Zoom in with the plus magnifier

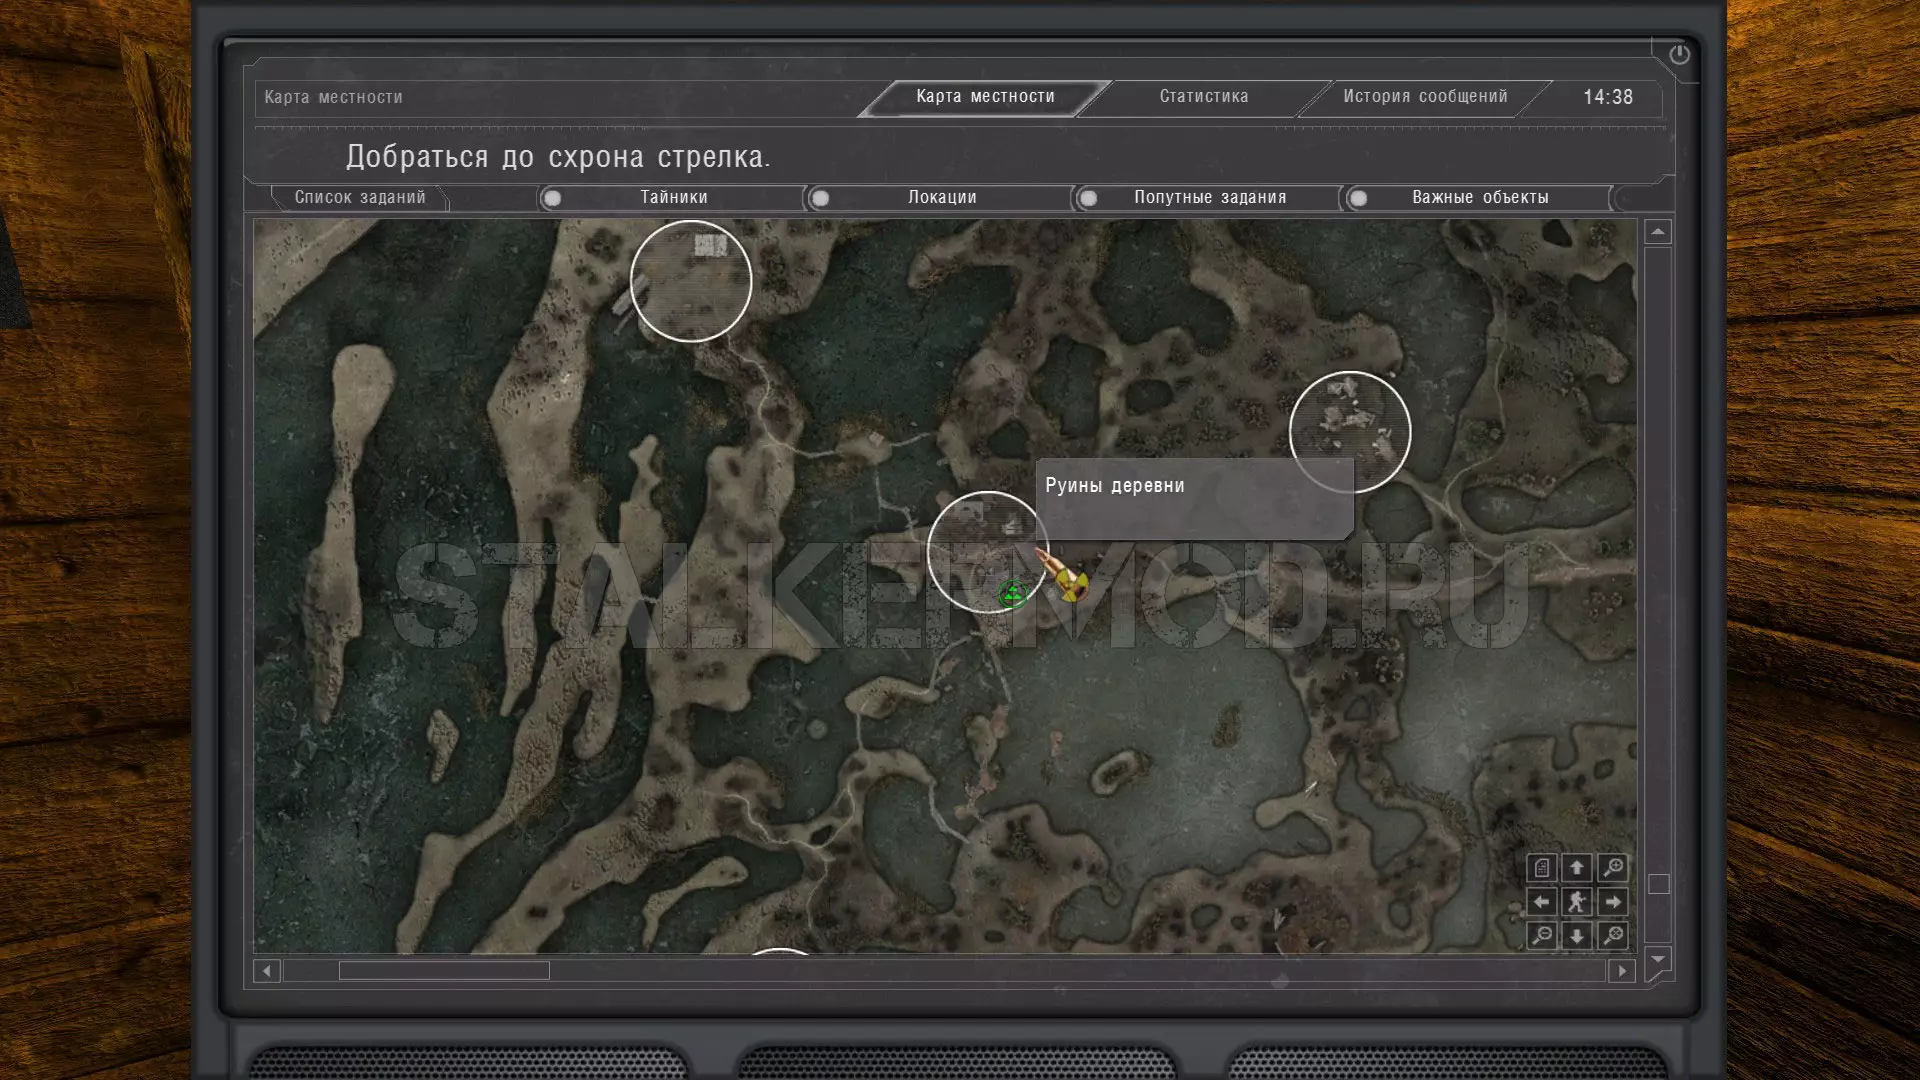coord(1613,868)
